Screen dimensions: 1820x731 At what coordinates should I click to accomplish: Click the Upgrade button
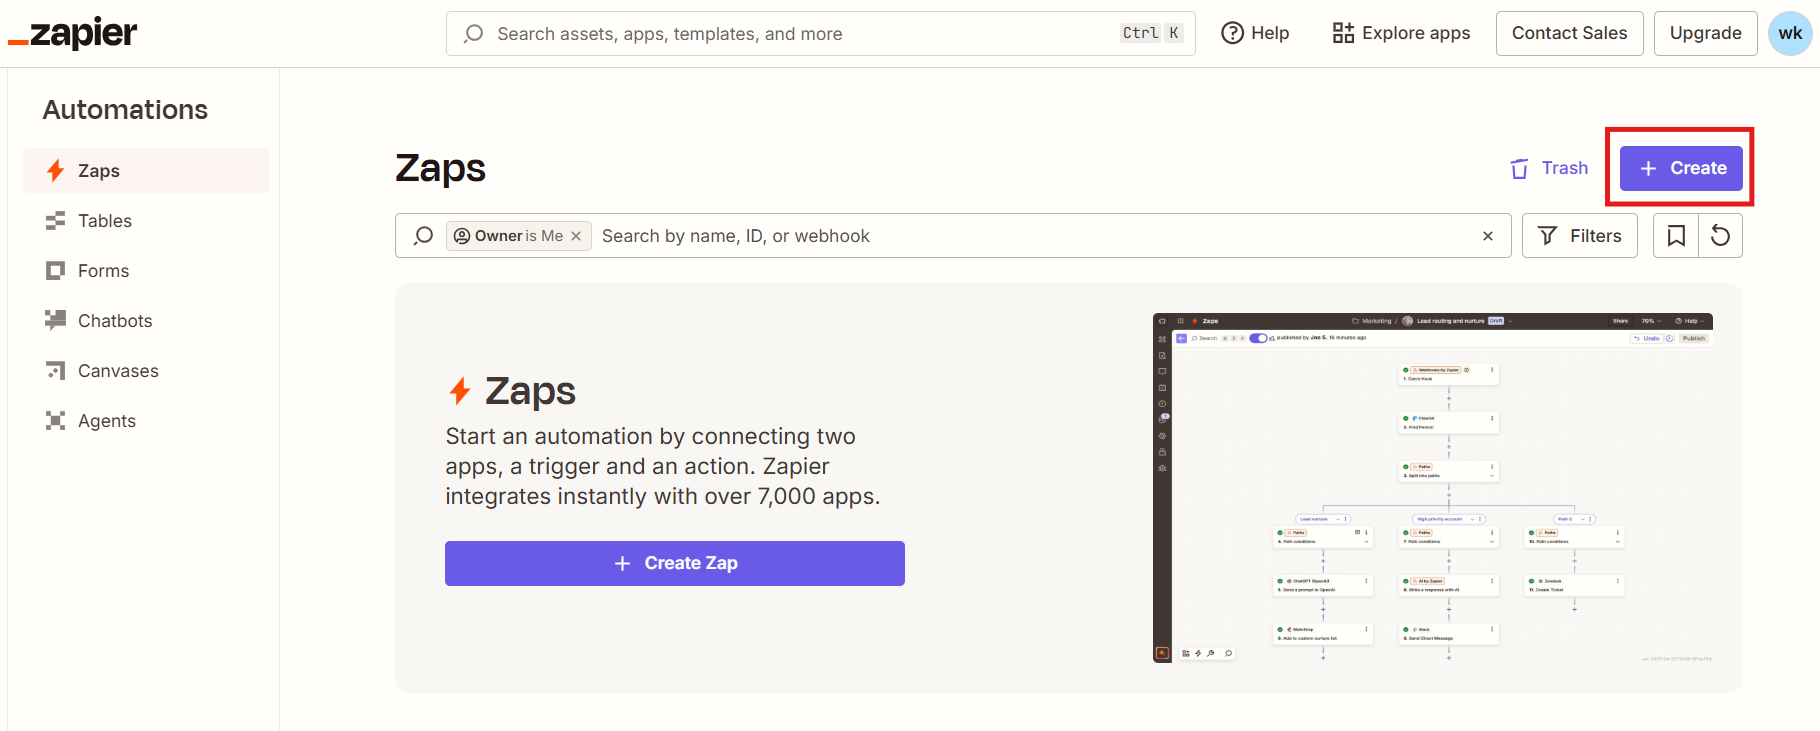[1705, 33]
